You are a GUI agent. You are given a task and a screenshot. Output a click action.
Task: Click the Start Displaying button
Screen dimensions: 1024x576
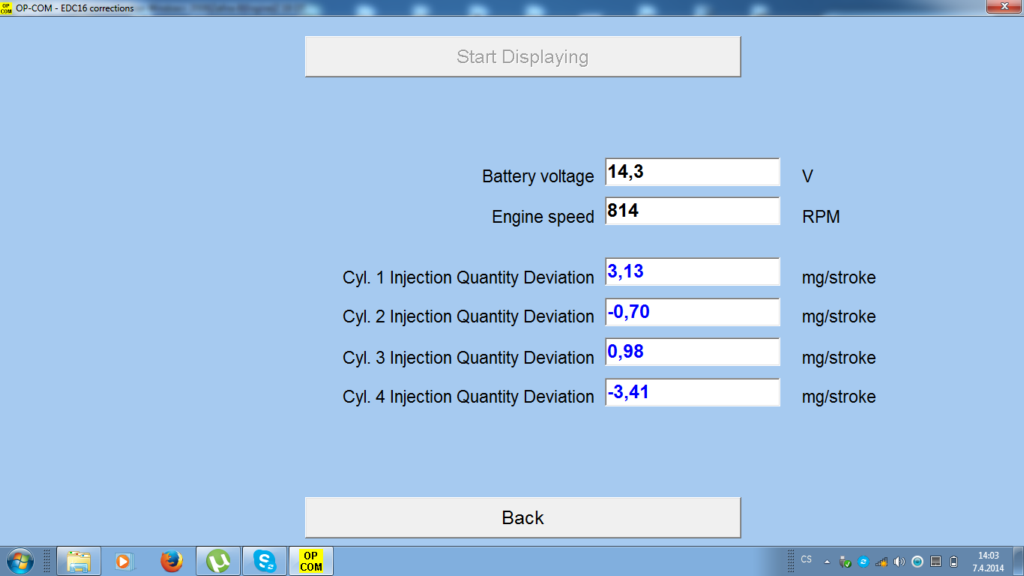[x=522, y=57]
